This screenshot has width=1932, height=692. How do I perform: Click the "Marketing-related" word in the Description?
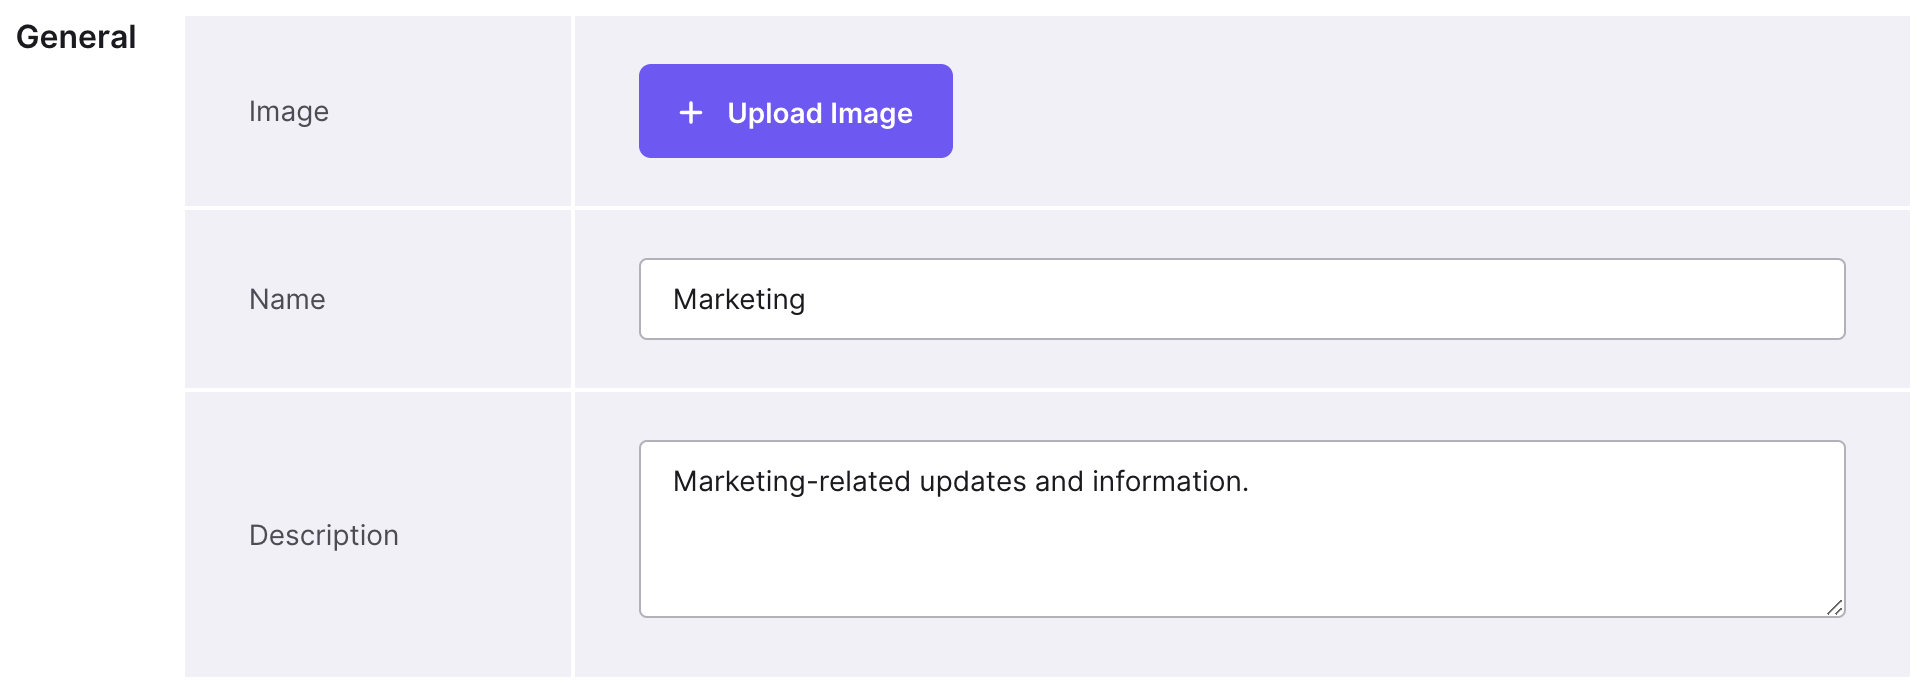click(792, 481)
